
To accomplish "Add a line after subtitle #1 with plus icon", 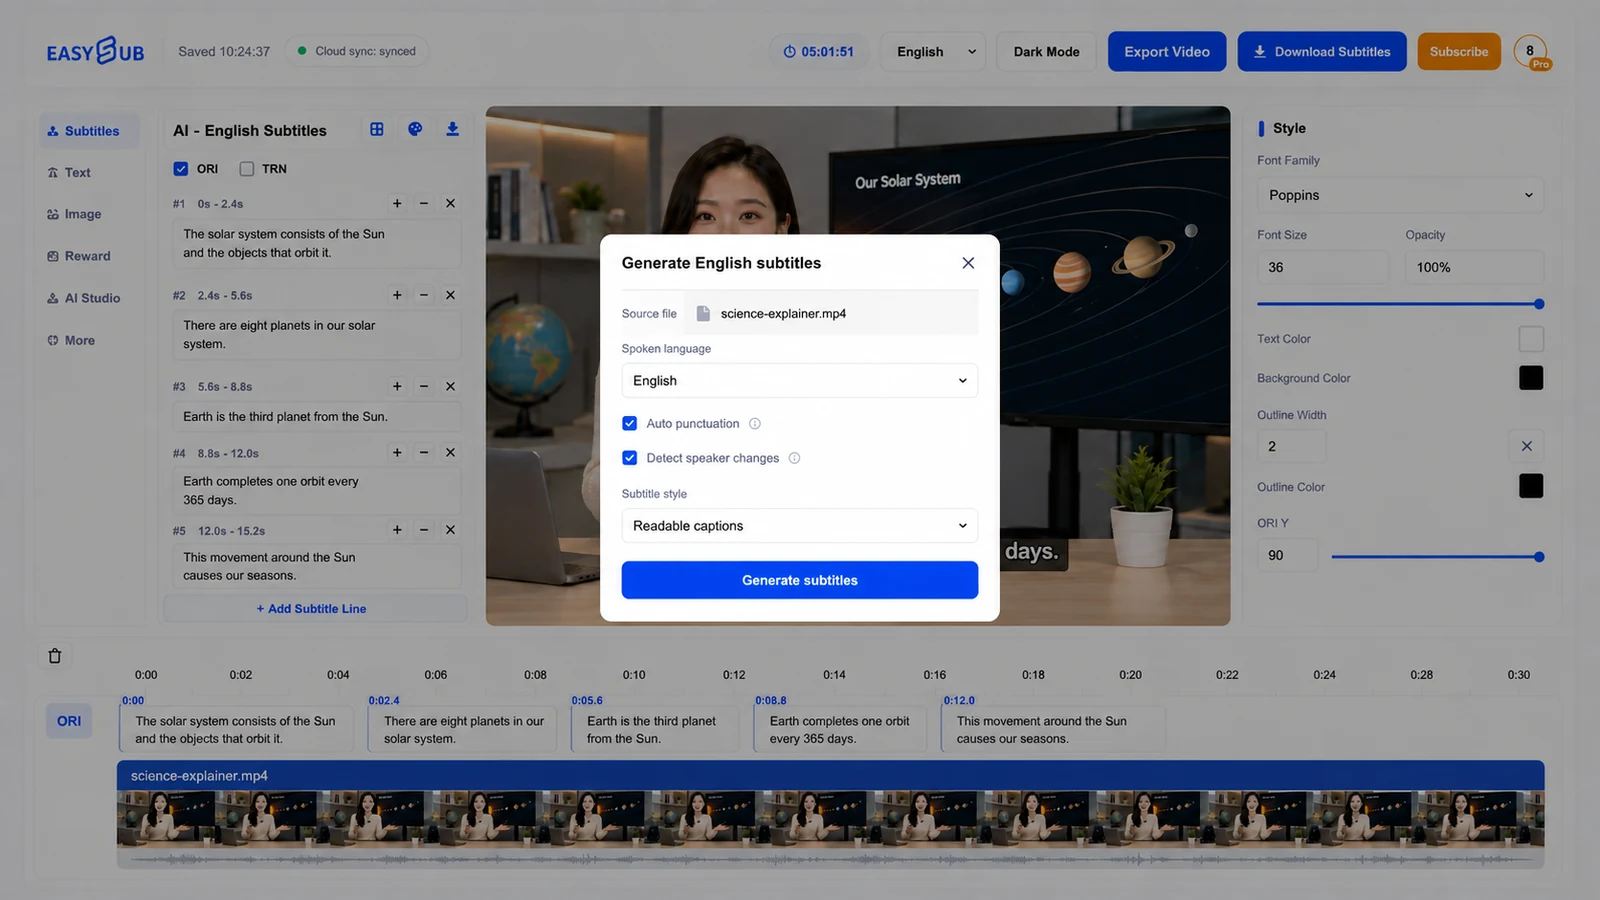I will tap(397, 204).
